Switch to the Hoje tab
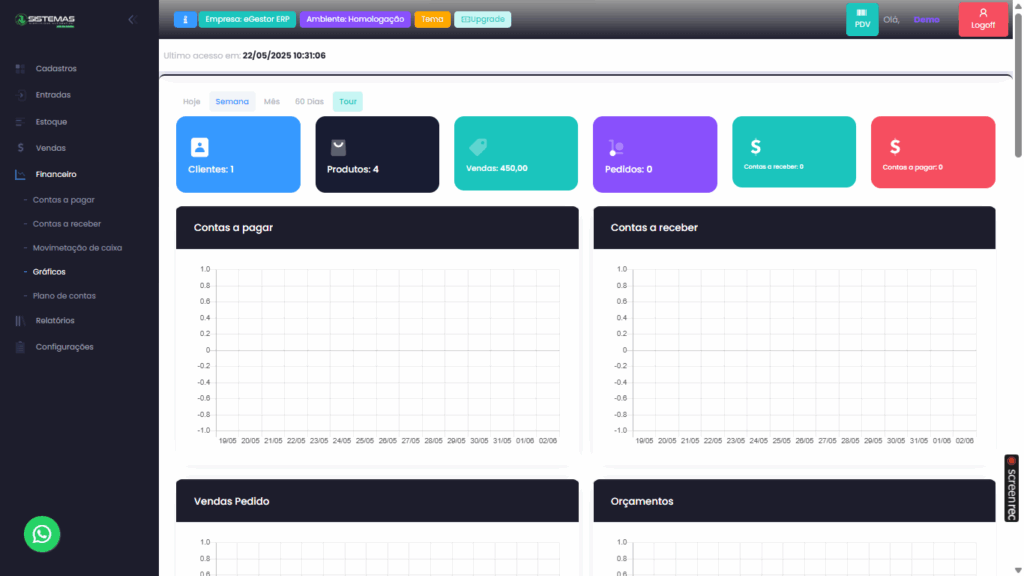Viewport: 1024px width, 576px height. coord(191,102)
